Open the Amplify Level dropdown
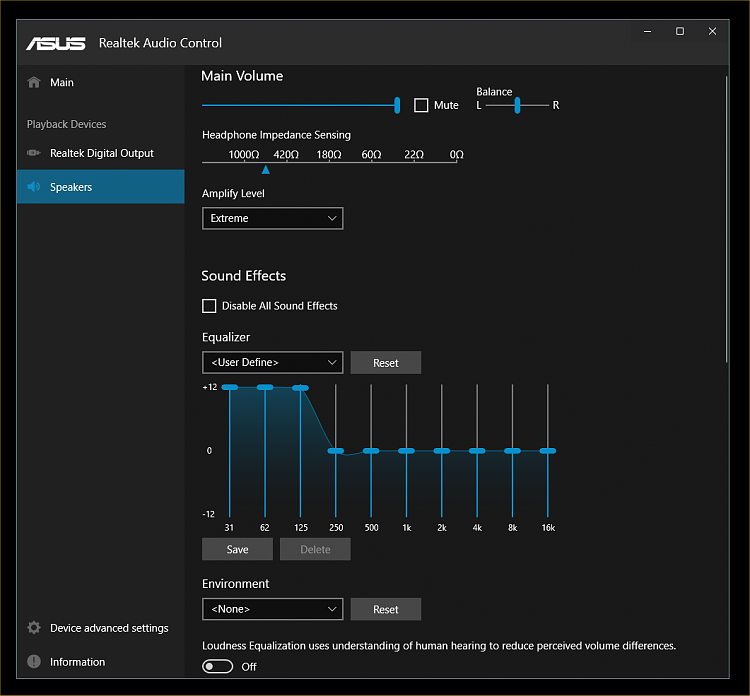750x696 pixels. click(272, 218)
